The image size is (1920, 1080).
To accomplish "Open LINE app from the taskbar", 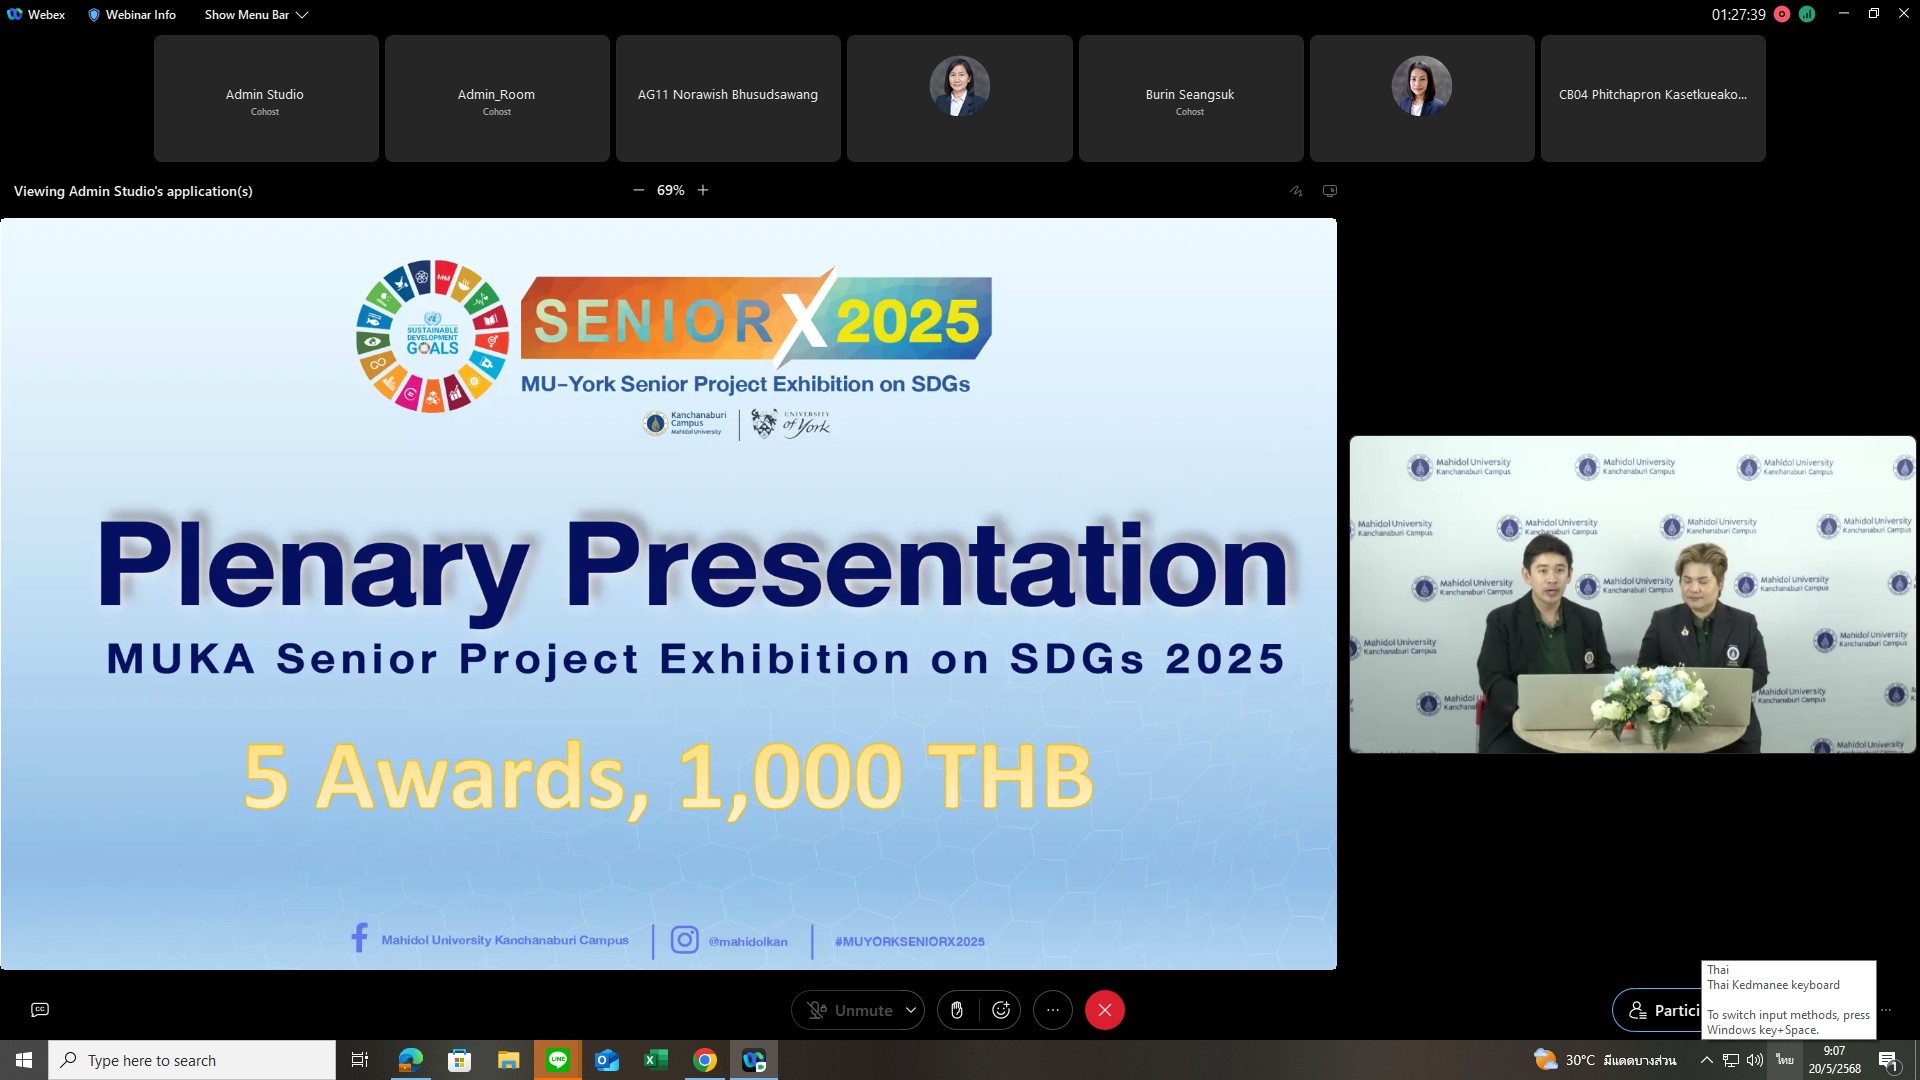I will click(x=558, y=1060).
